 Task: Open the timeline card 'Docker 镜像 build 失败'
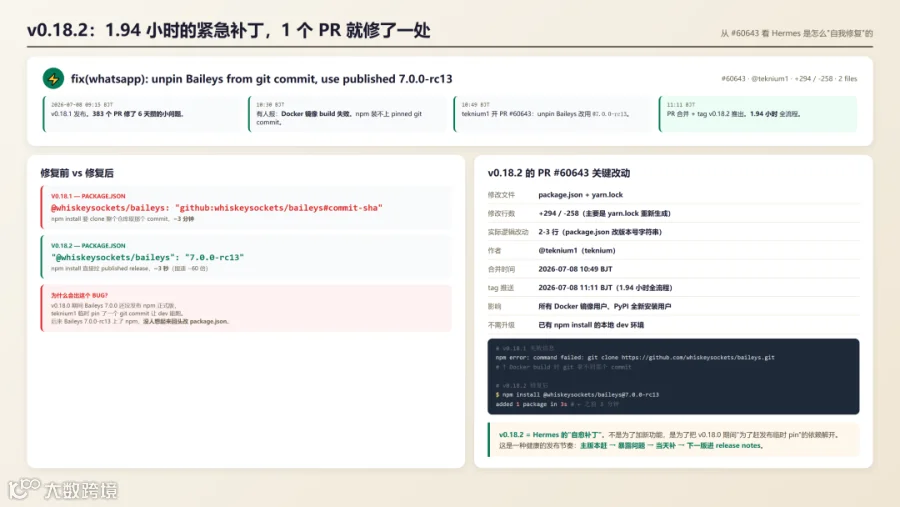coord(348,114)
